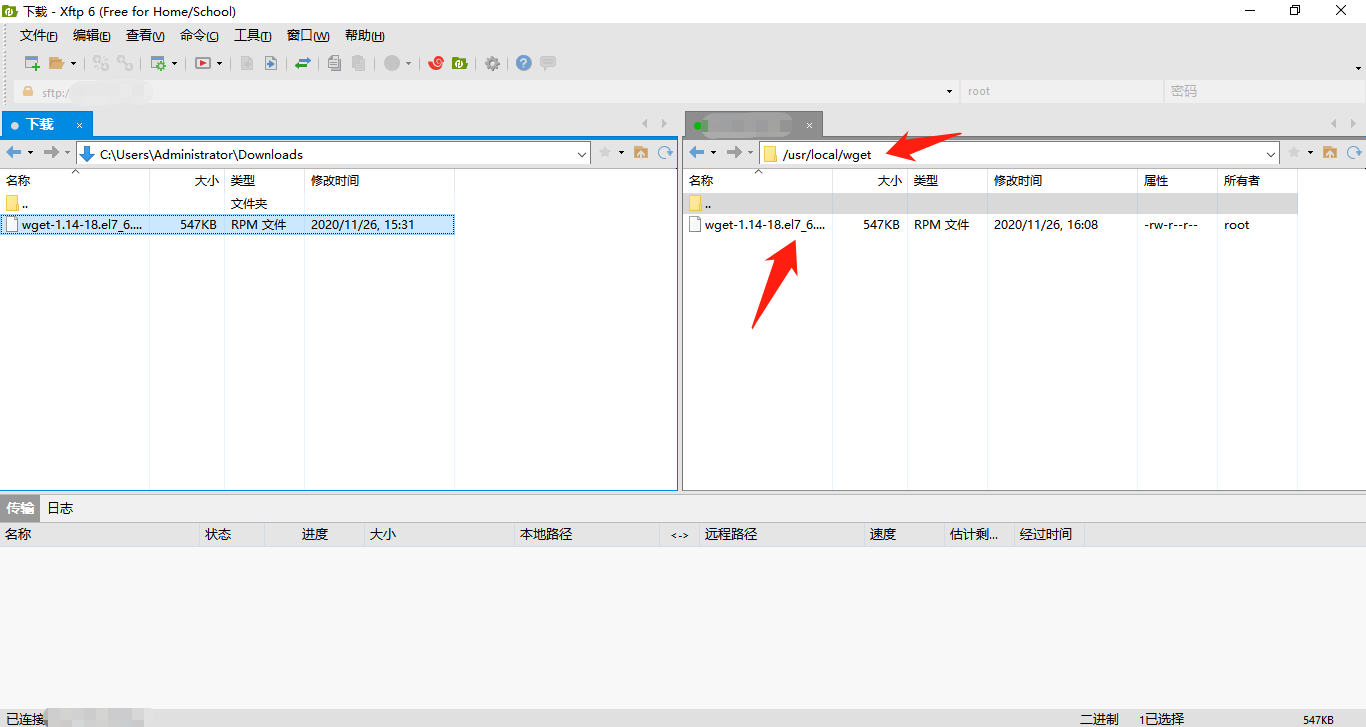Open the 命令(C) menu

point(199,35)
